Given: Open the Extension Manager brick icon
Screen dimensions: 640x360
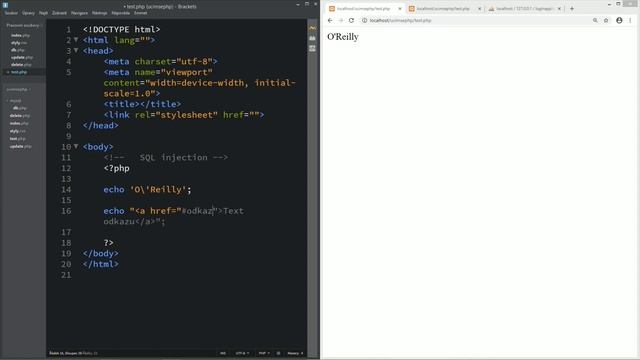Looking at the screenshot, I should (312, 38).
